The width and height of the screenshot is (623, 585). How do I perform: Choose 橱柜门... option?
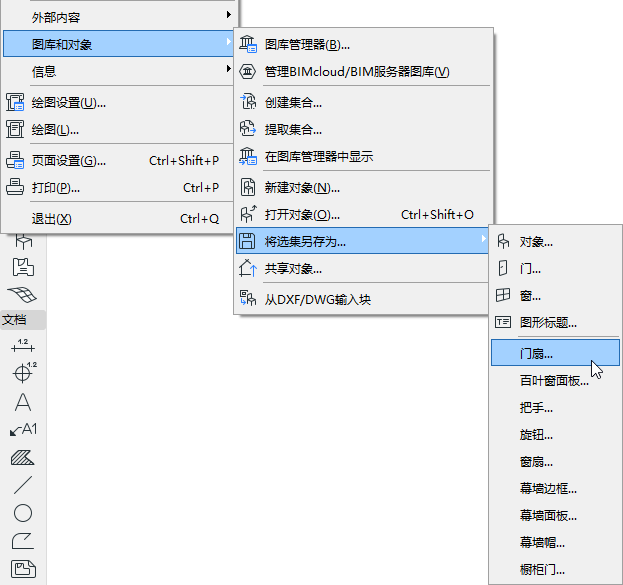coord(555,570)
